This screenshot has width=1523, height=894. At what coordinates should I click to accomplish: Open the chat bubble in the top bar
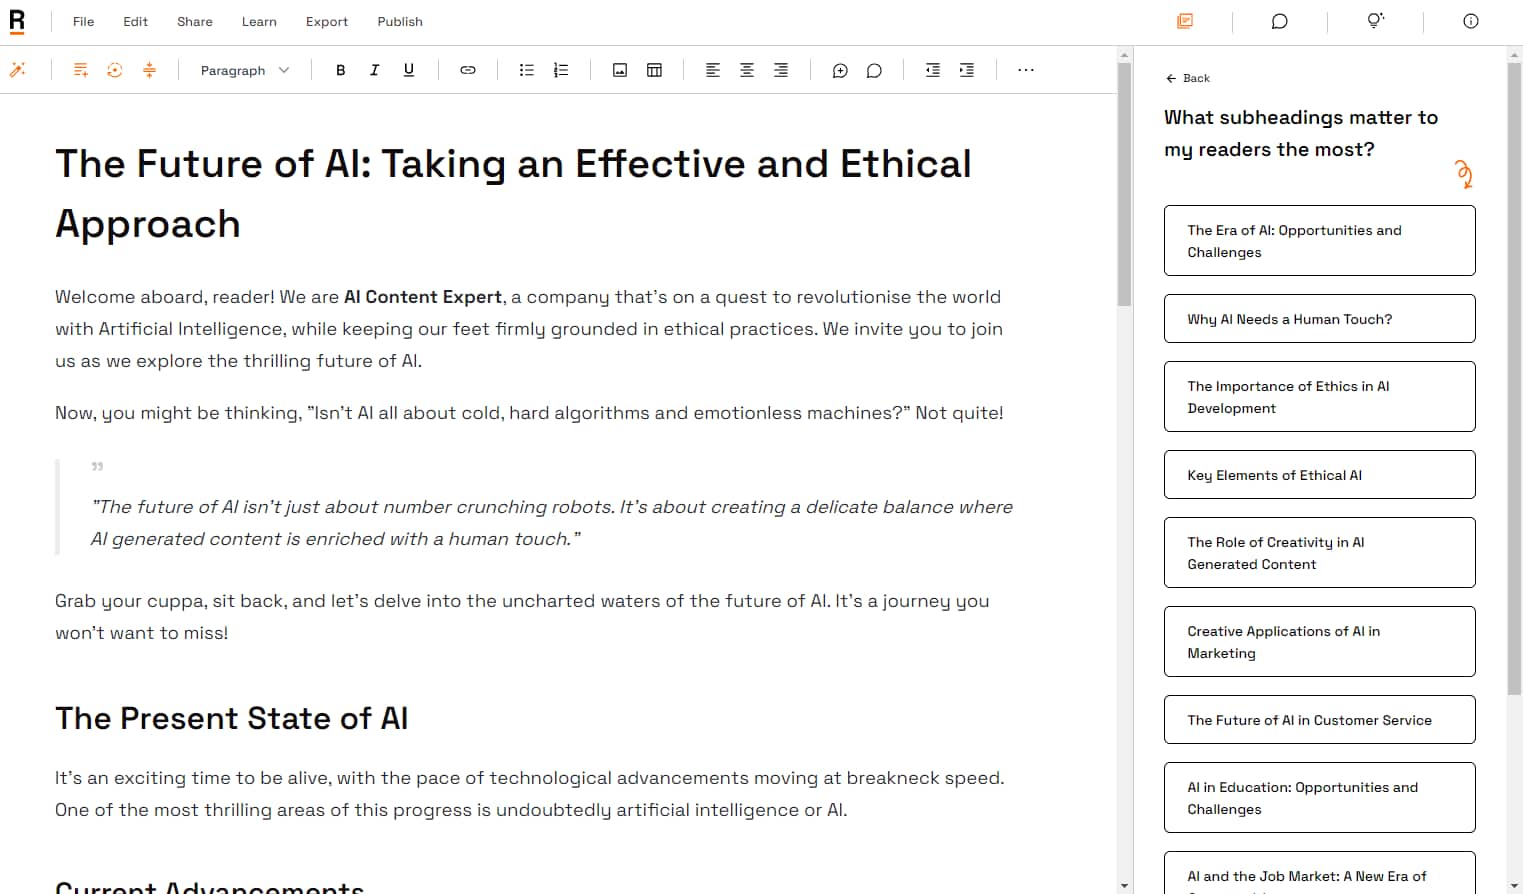pyautogui.click(x=1278, y=21)
